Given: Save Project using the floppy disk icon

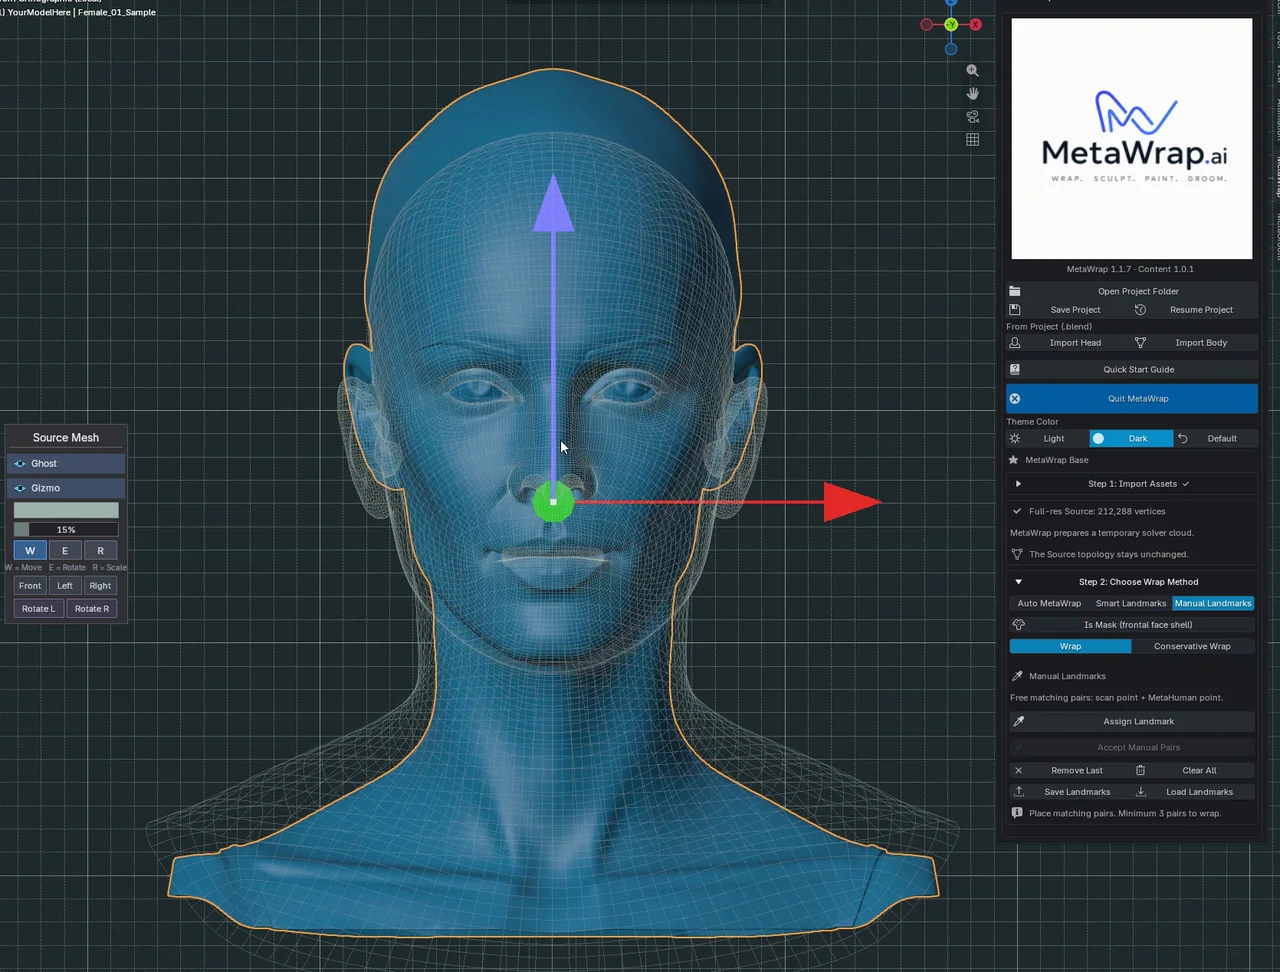Looking at the screenshot, I should tap(1015, 310).
